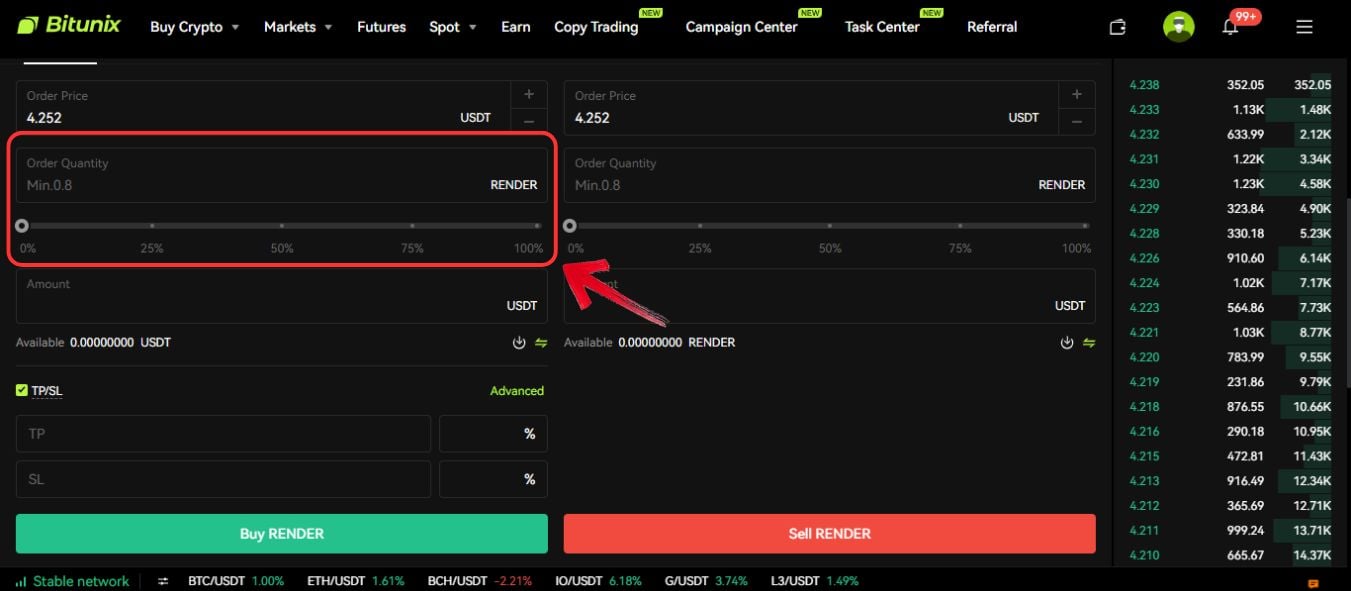The image size is (1351, 591).
Task: Click the buy Order Quantity field
Action: (x=282, y=175)
